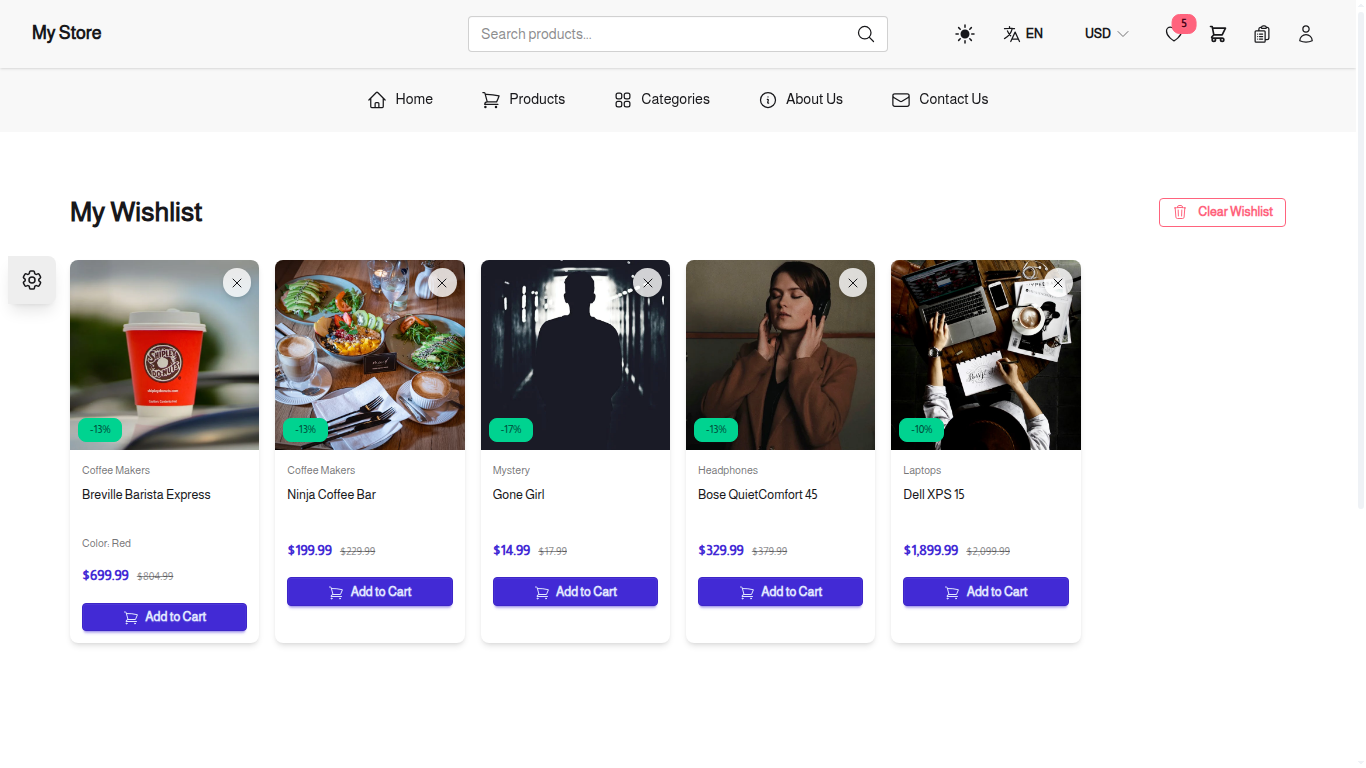Open the user account icon
1366x768 pixels.
(x=1306, y=33)
